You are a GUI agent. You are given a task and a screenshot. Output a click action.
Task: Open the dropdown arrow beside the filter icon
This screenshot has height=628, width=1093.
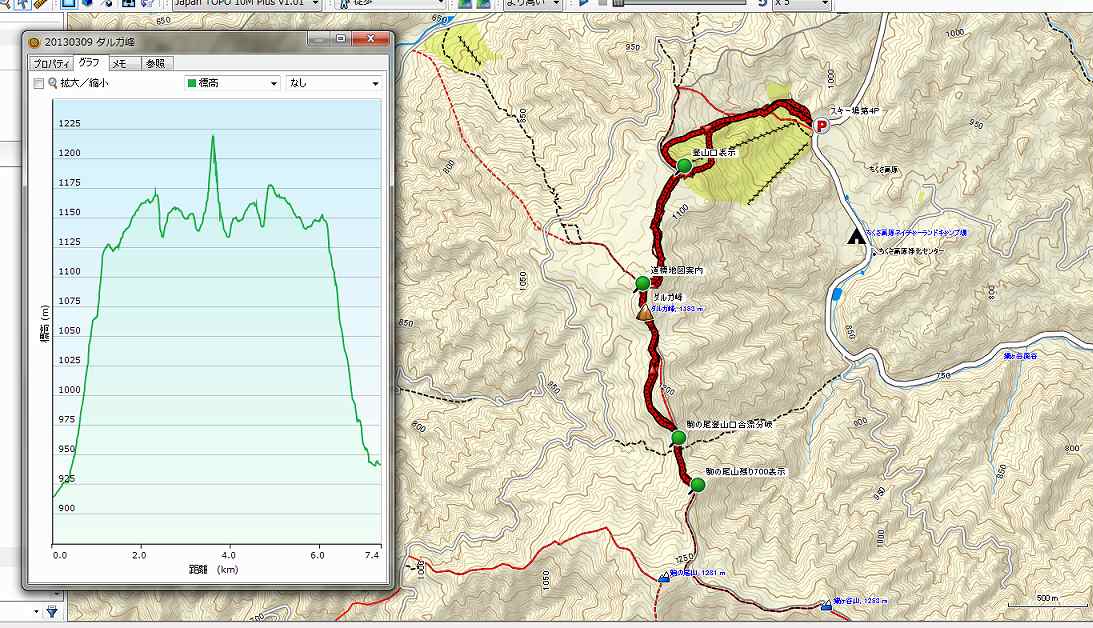coord(36,612)
